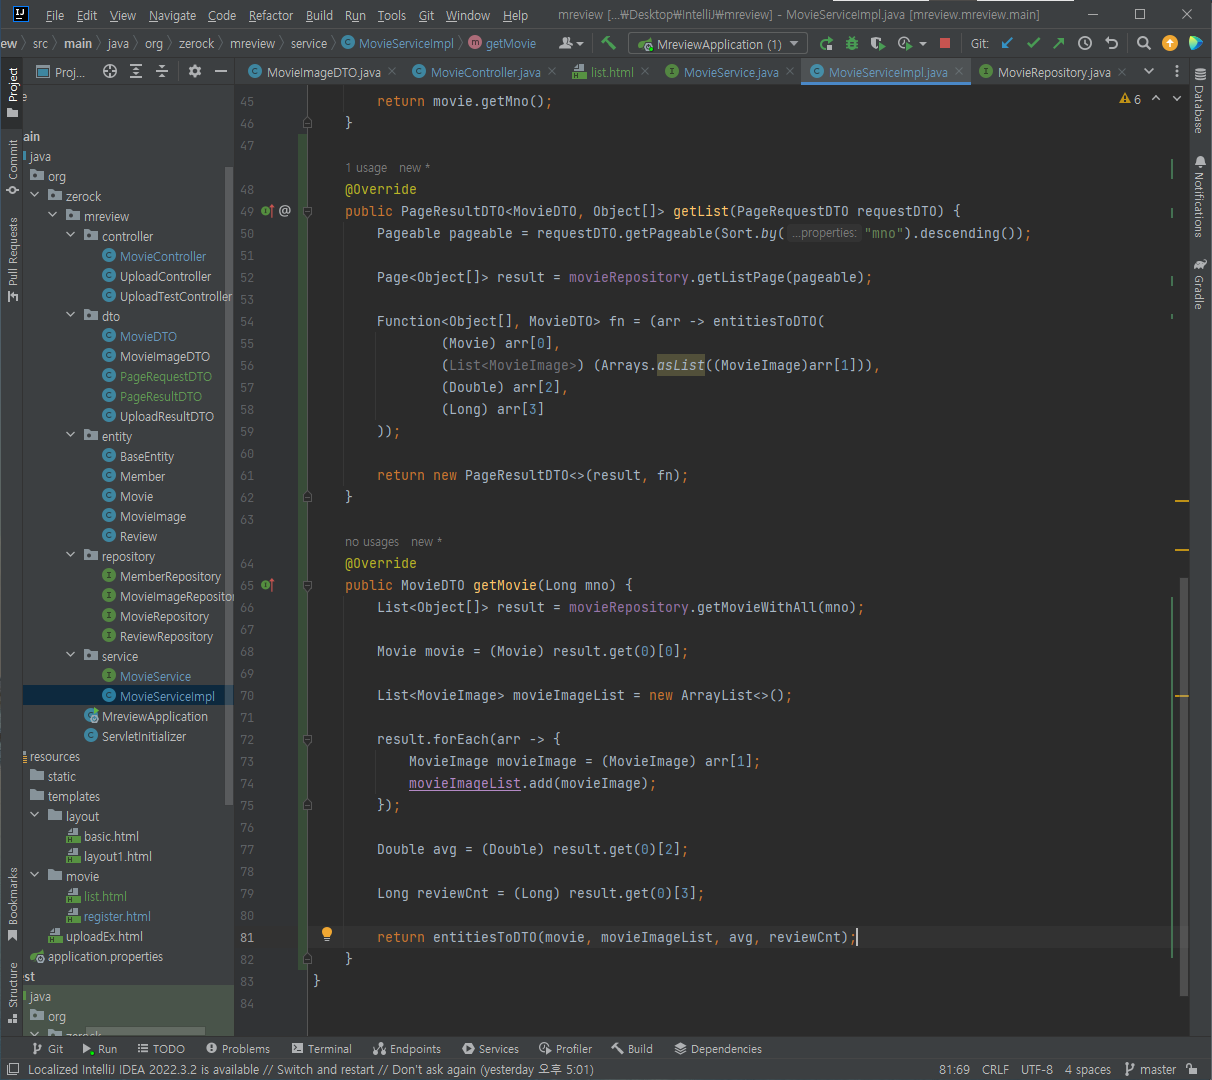The height and width of the screenshot is (1080, 1212).
Task: Click Git Push green arrow
Action: 1059,43
